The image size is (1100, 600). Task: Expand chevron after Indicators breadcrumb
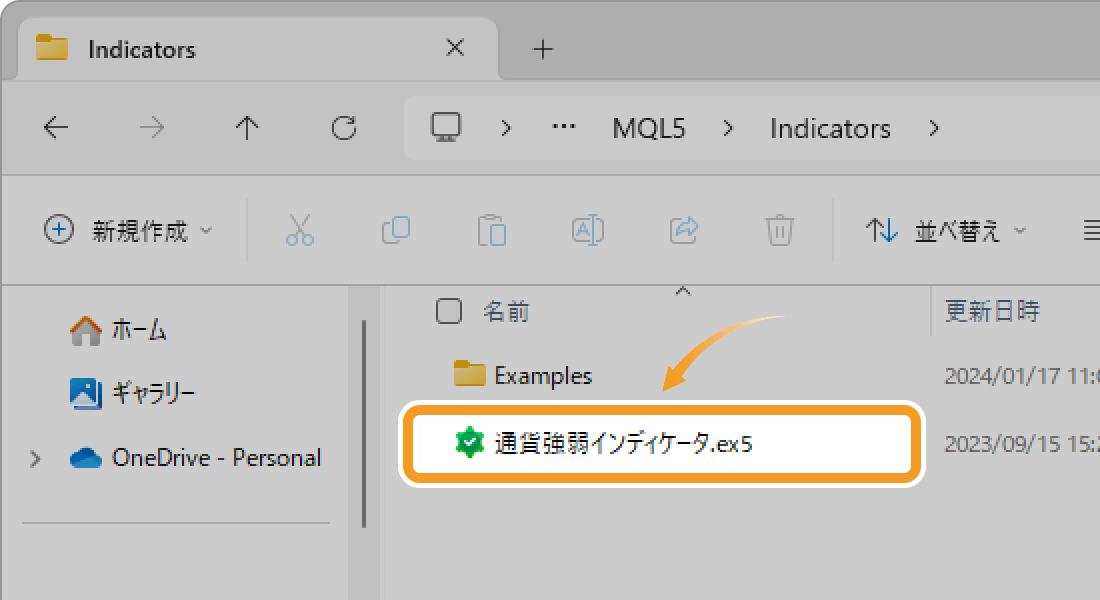(934, 128)
